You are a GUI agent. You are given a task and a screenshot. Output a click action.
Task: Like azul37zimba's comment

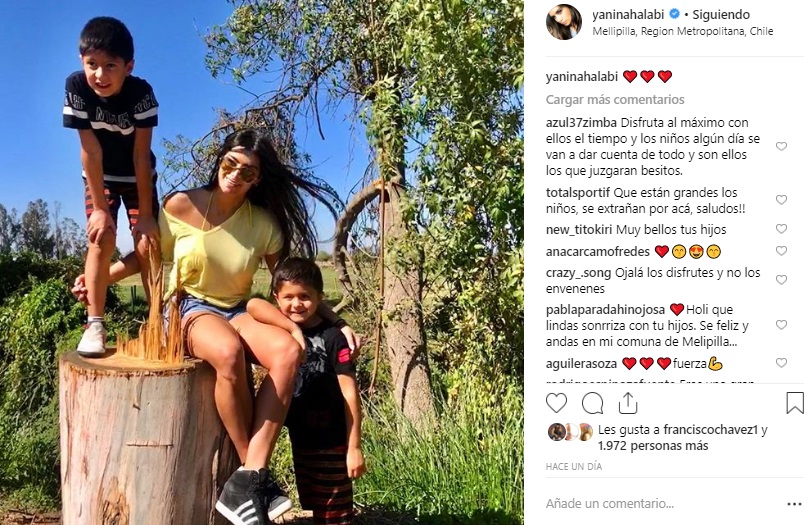(x=782, y=146)
